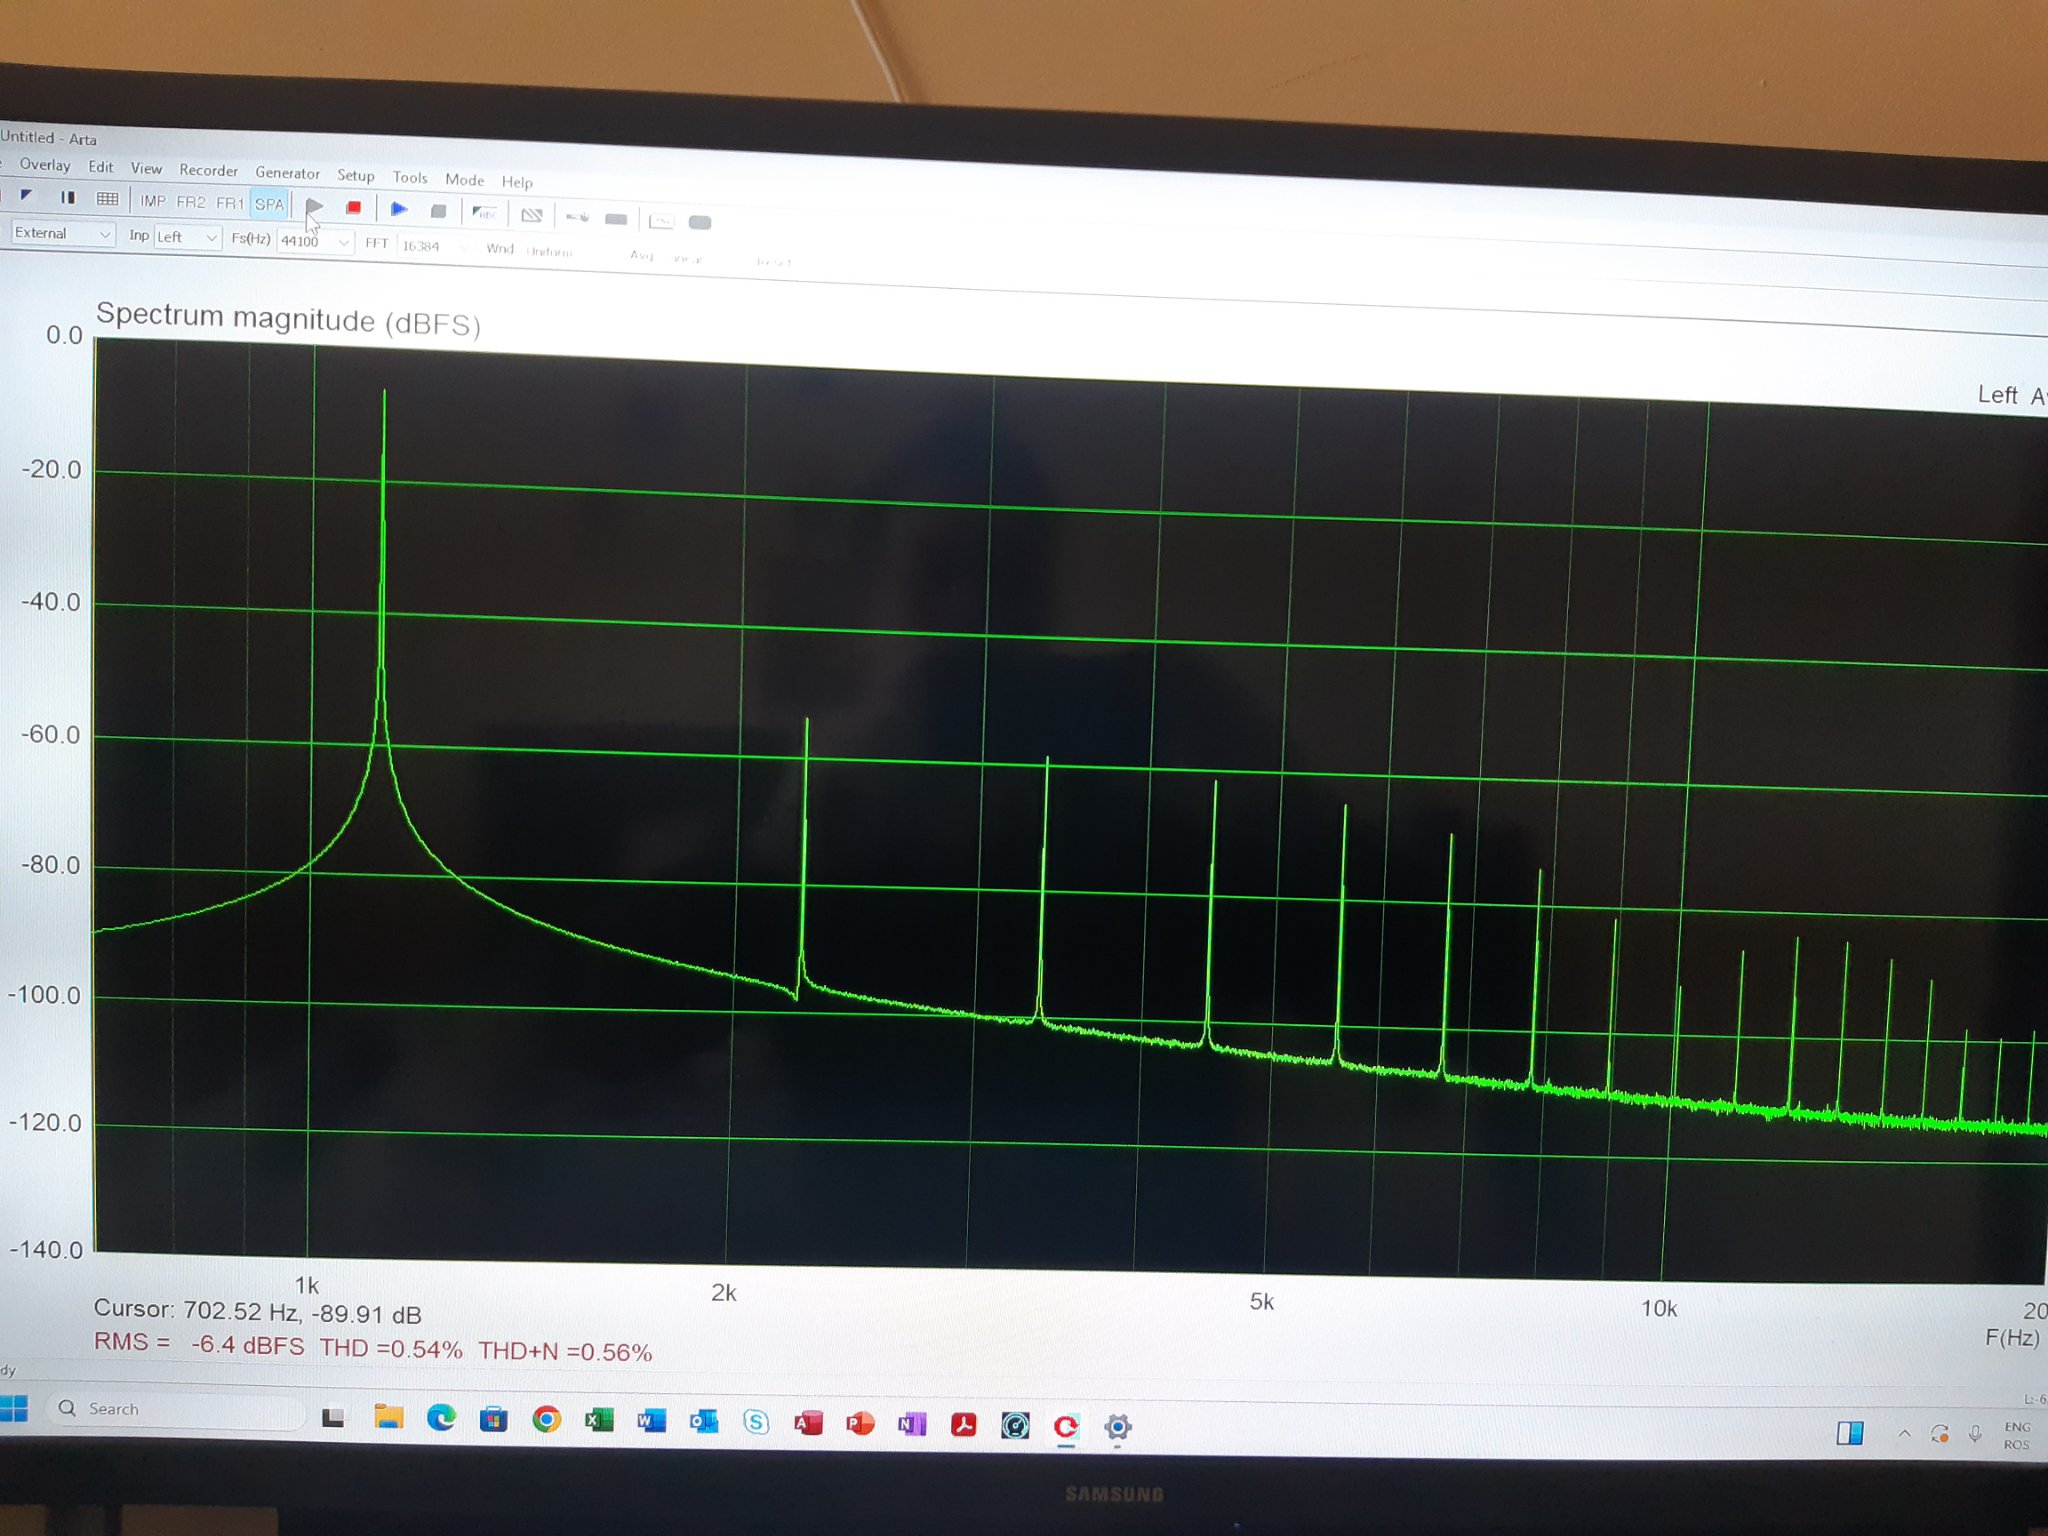Select SPA spectrum analyzer mode
Image resolution: width=2048 pixels, height=1536 pixels.
[269, 204]
